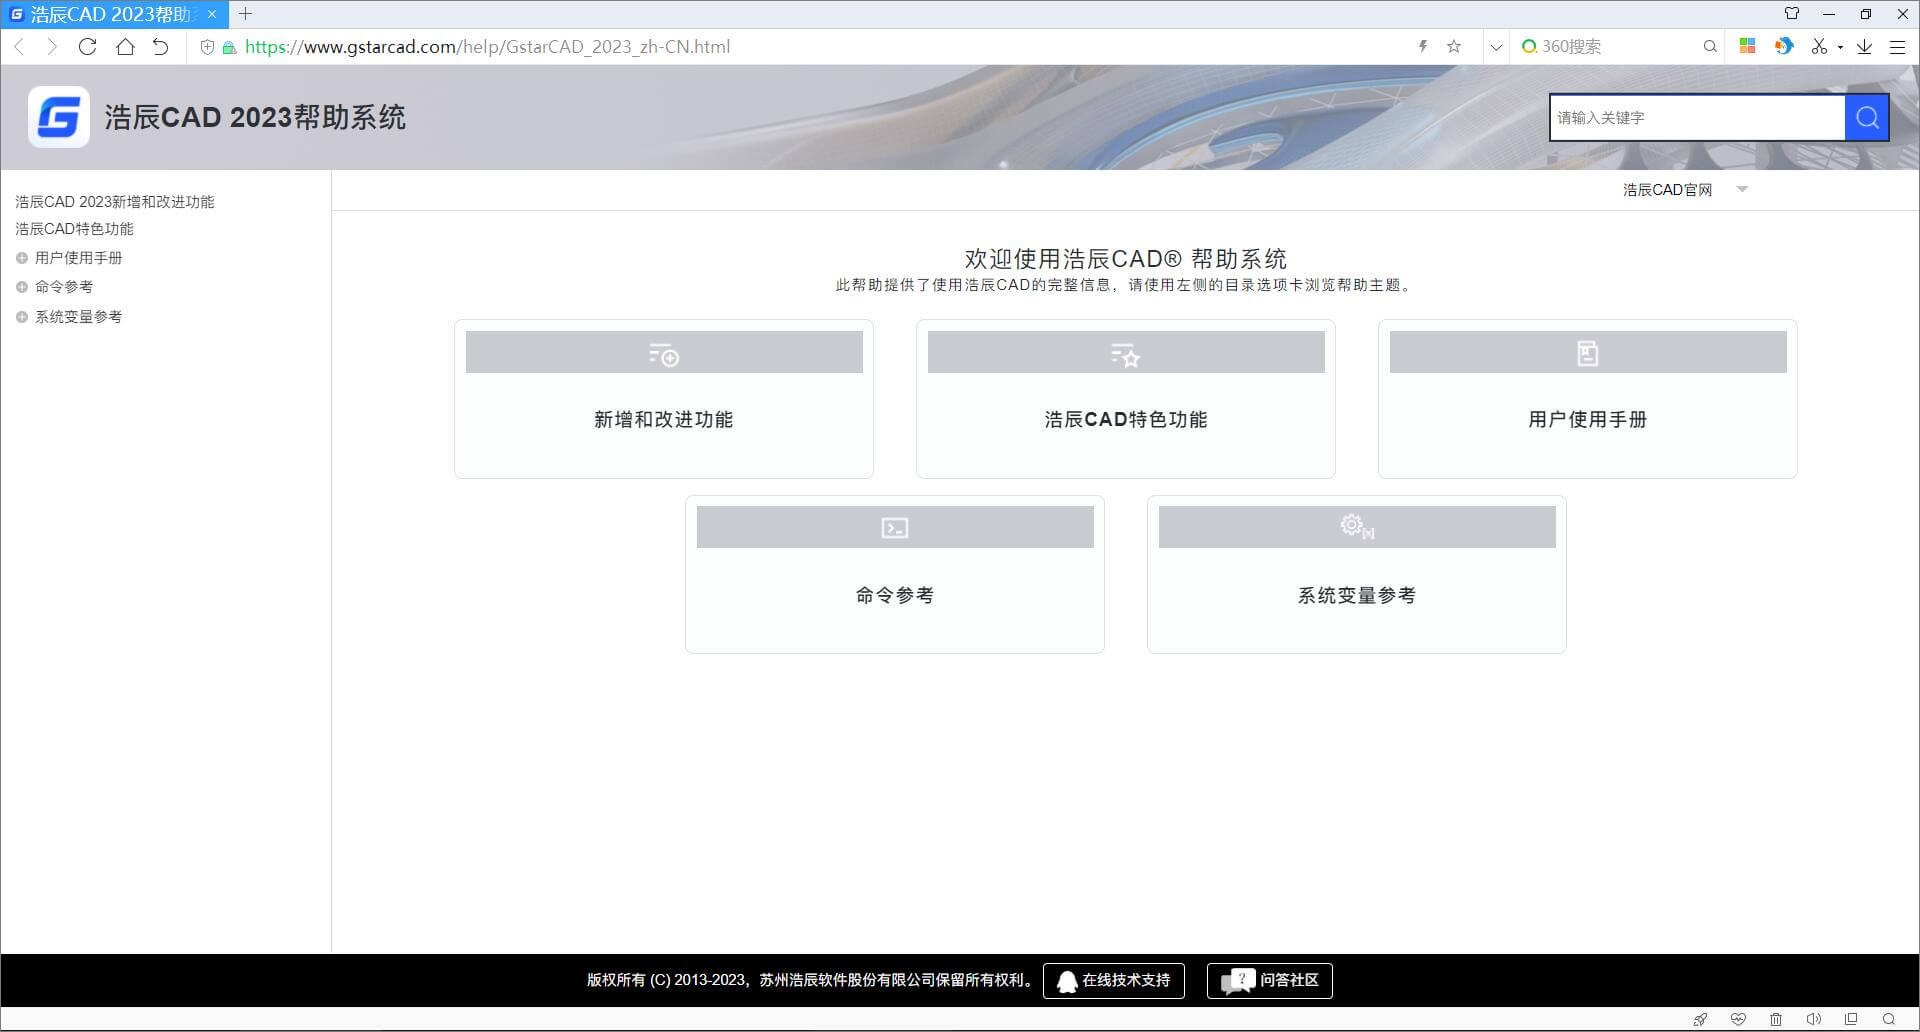Select 用户使用手册 label in the sidebar
1920x1032 pixels.
tap(79, 258)
